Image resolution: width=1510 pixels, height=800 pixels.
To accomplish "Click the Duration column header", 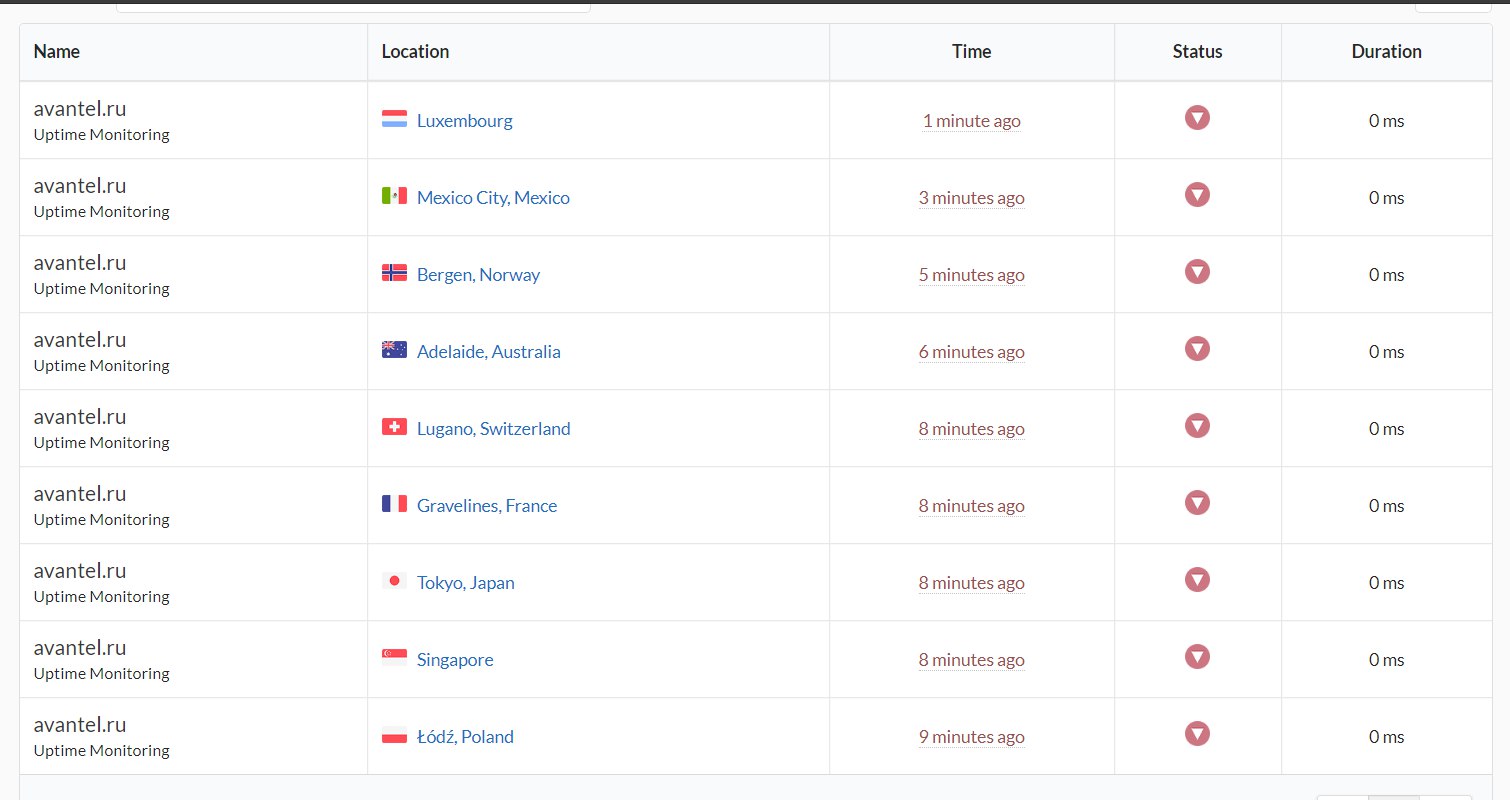I will (x=1386, y=51).
